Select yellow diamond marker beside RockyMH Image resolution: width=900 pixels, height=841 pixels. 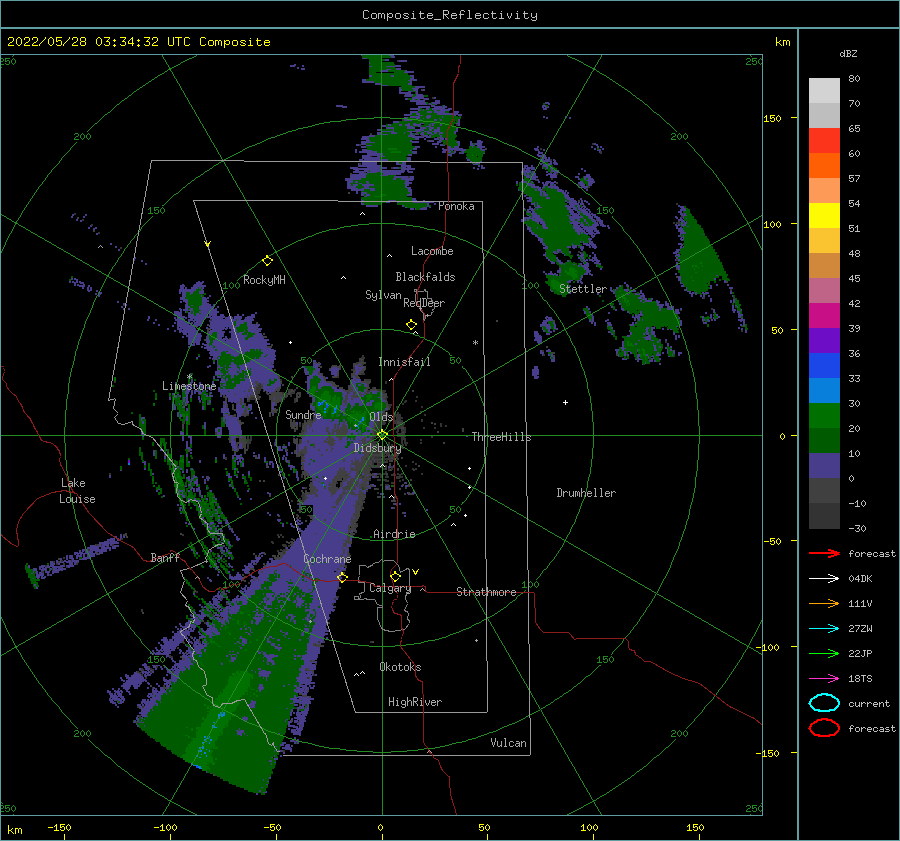point(267,261)
